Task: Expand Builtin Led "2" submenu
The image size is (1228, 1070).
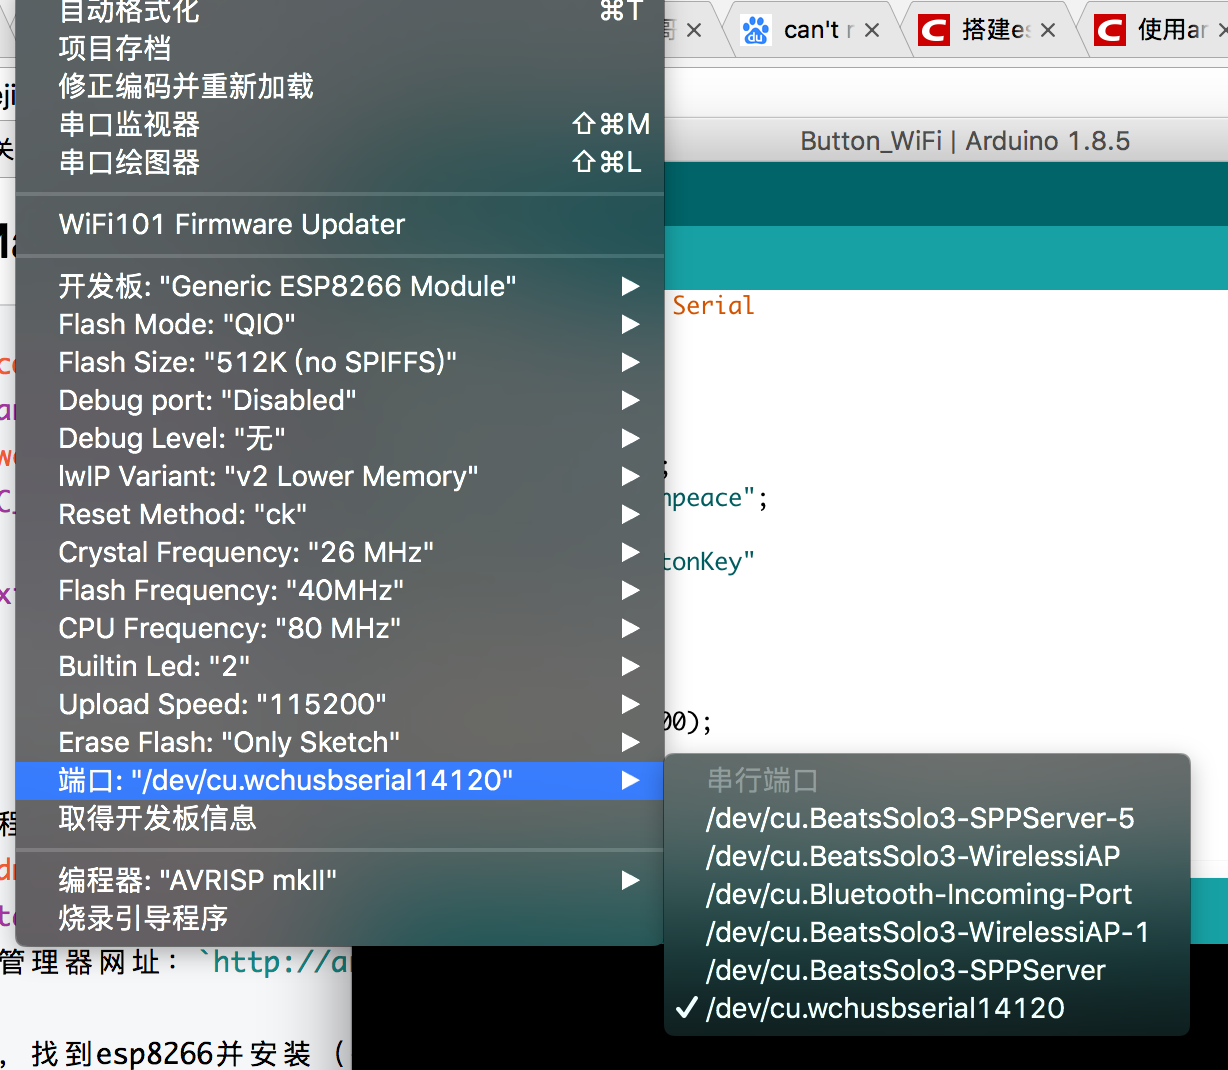Action: pos(340,666)
